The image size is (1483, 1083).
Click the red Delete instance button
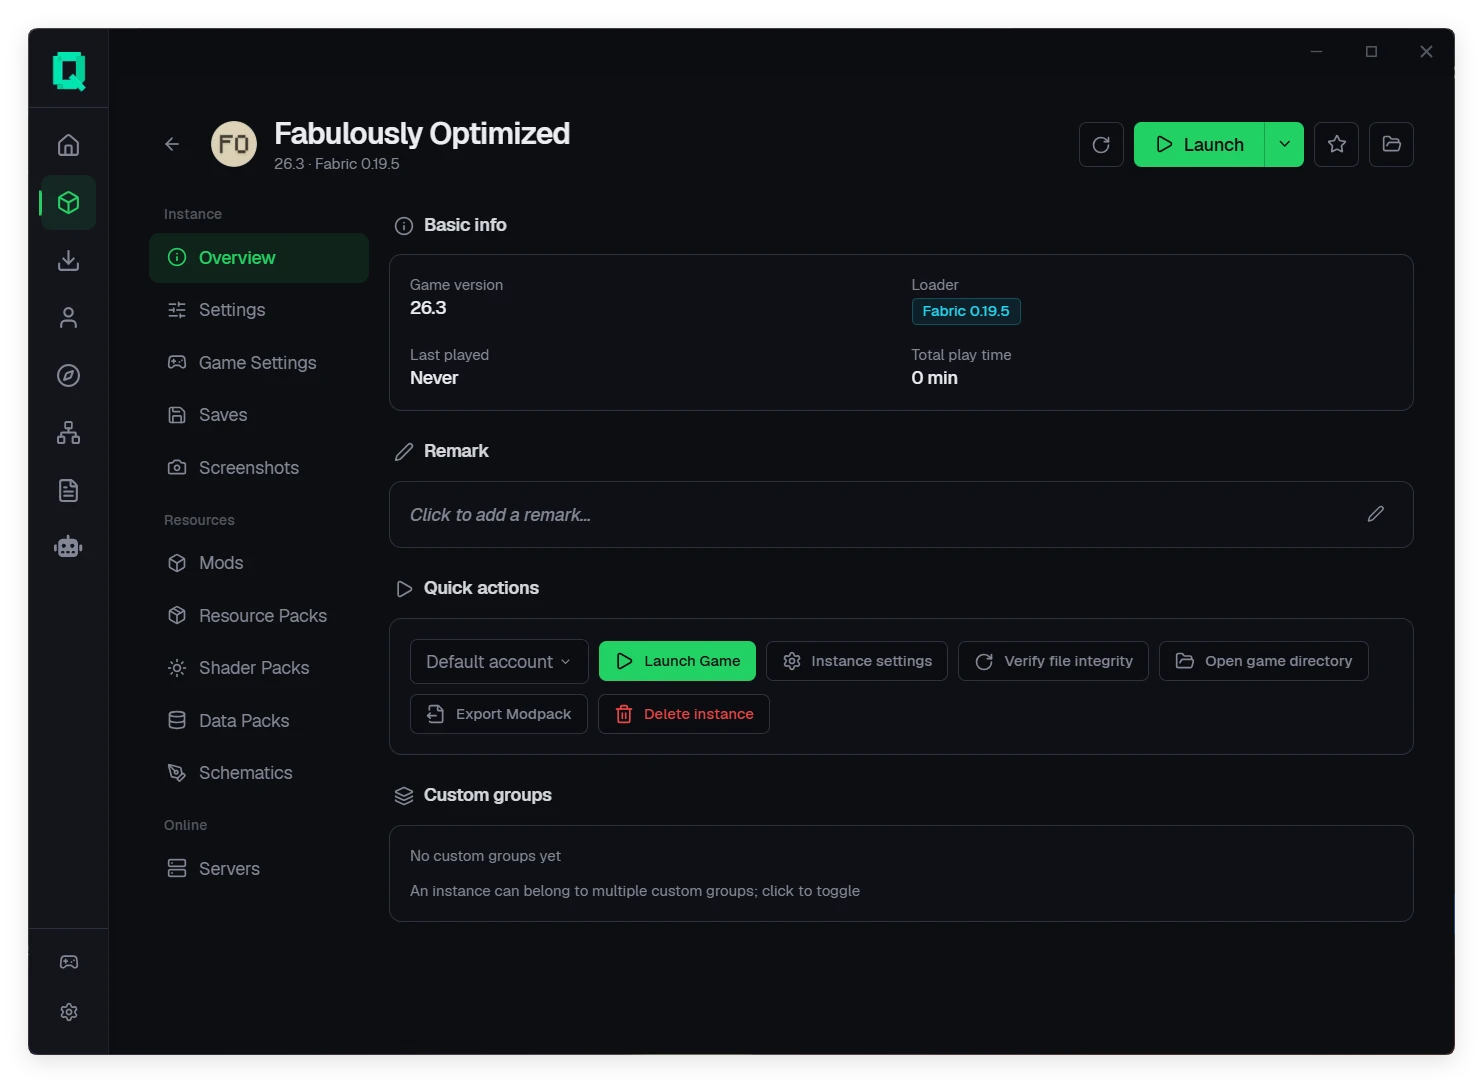click(x=684, y=714)
